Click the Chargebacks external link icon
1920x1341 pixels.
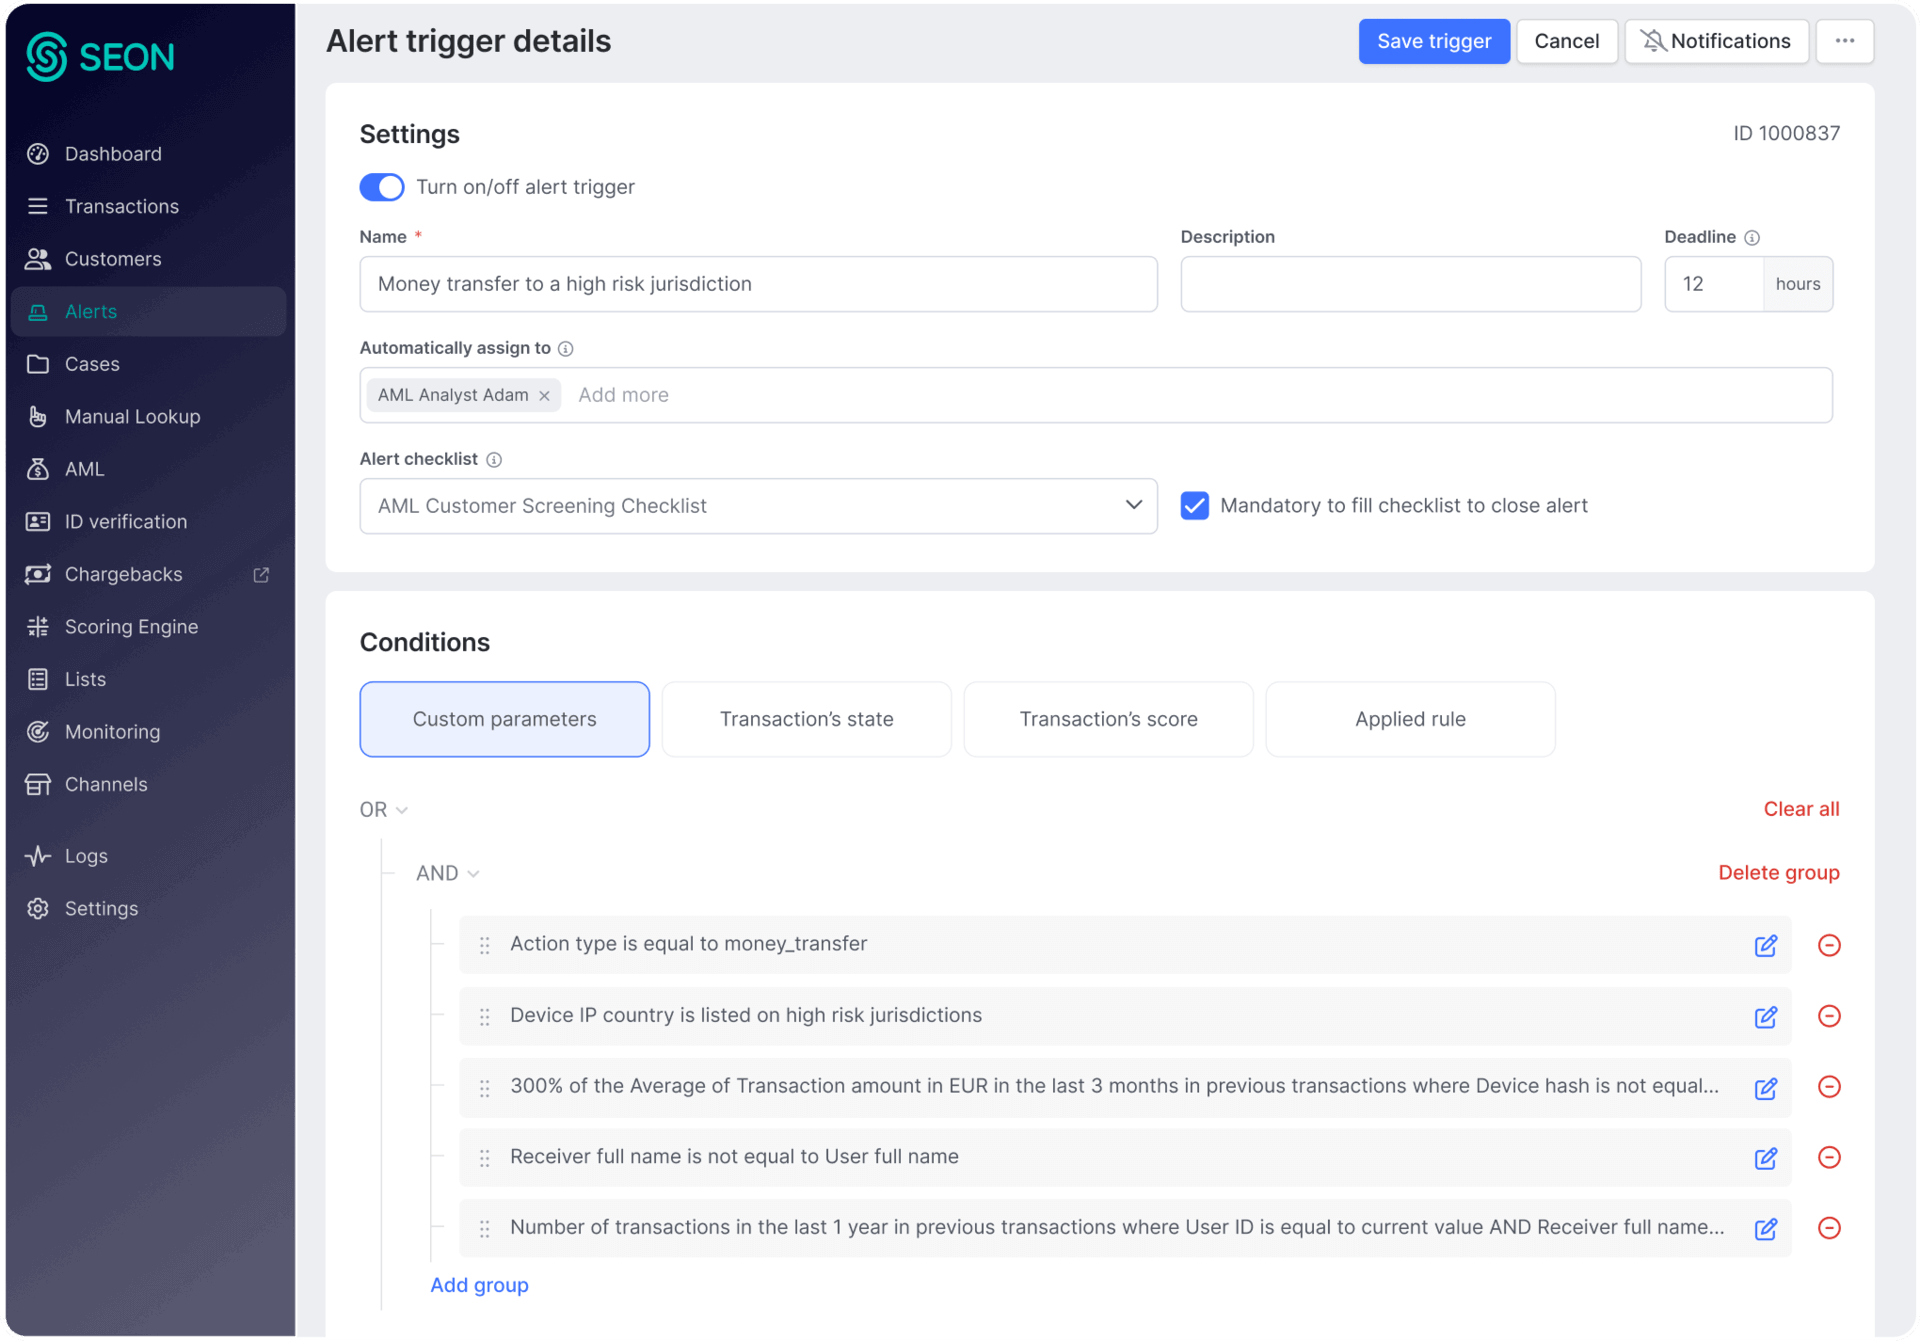(261, 575)
